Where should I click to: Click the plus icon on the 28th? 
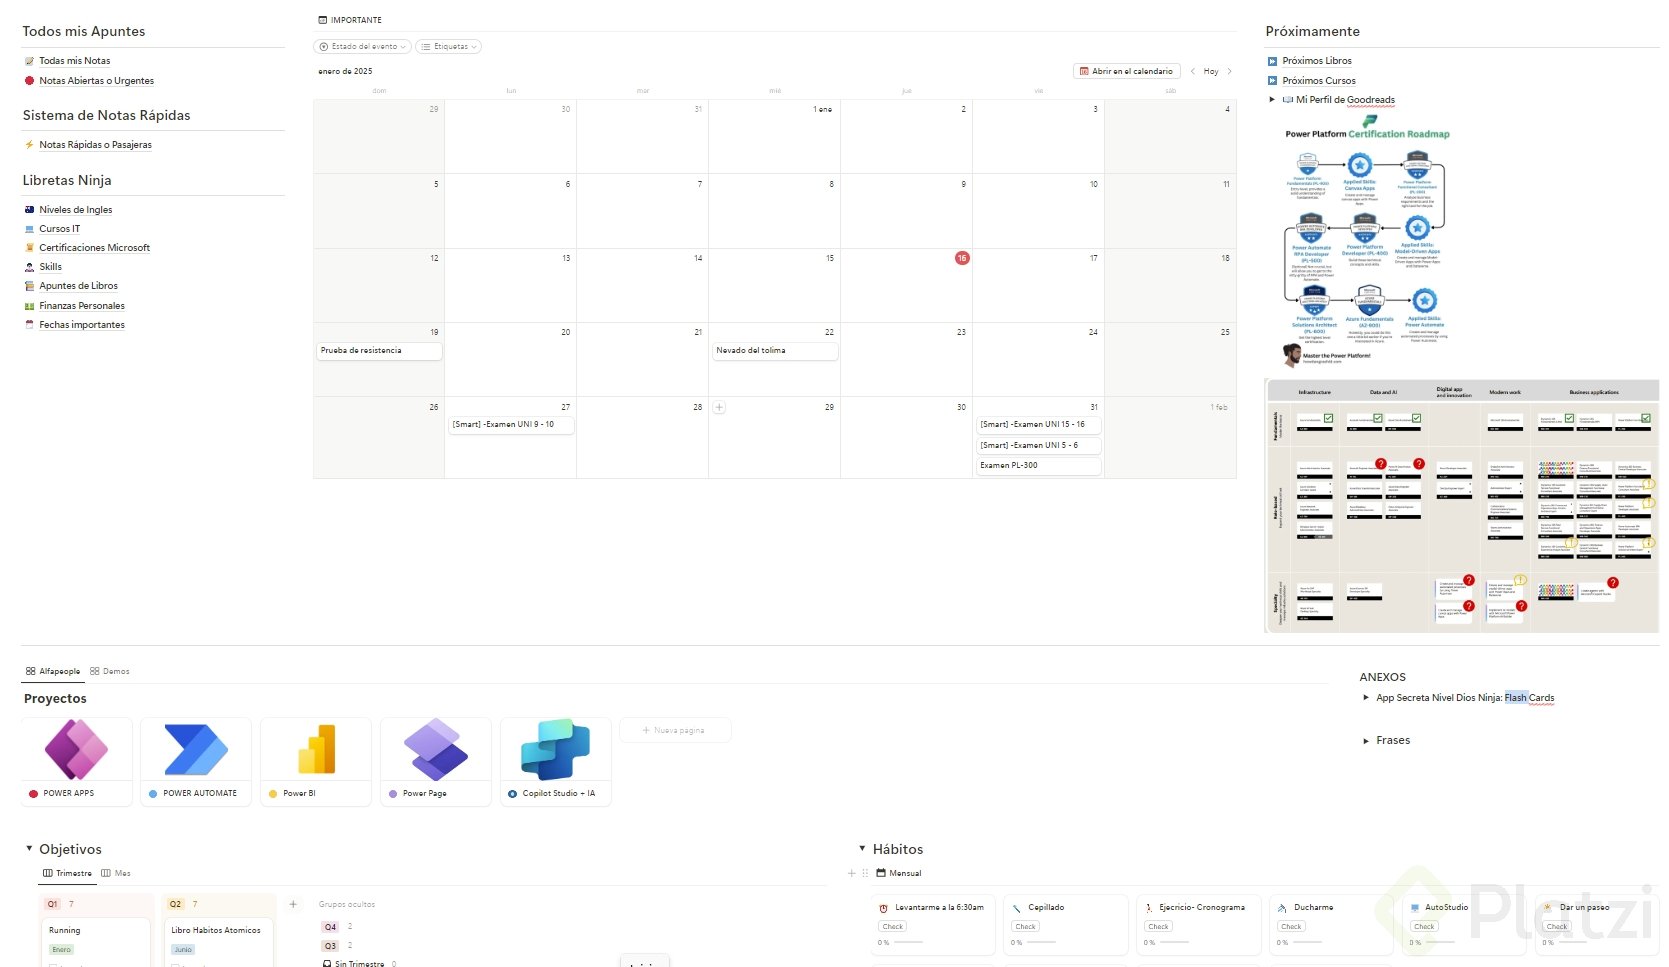[719, 407]
